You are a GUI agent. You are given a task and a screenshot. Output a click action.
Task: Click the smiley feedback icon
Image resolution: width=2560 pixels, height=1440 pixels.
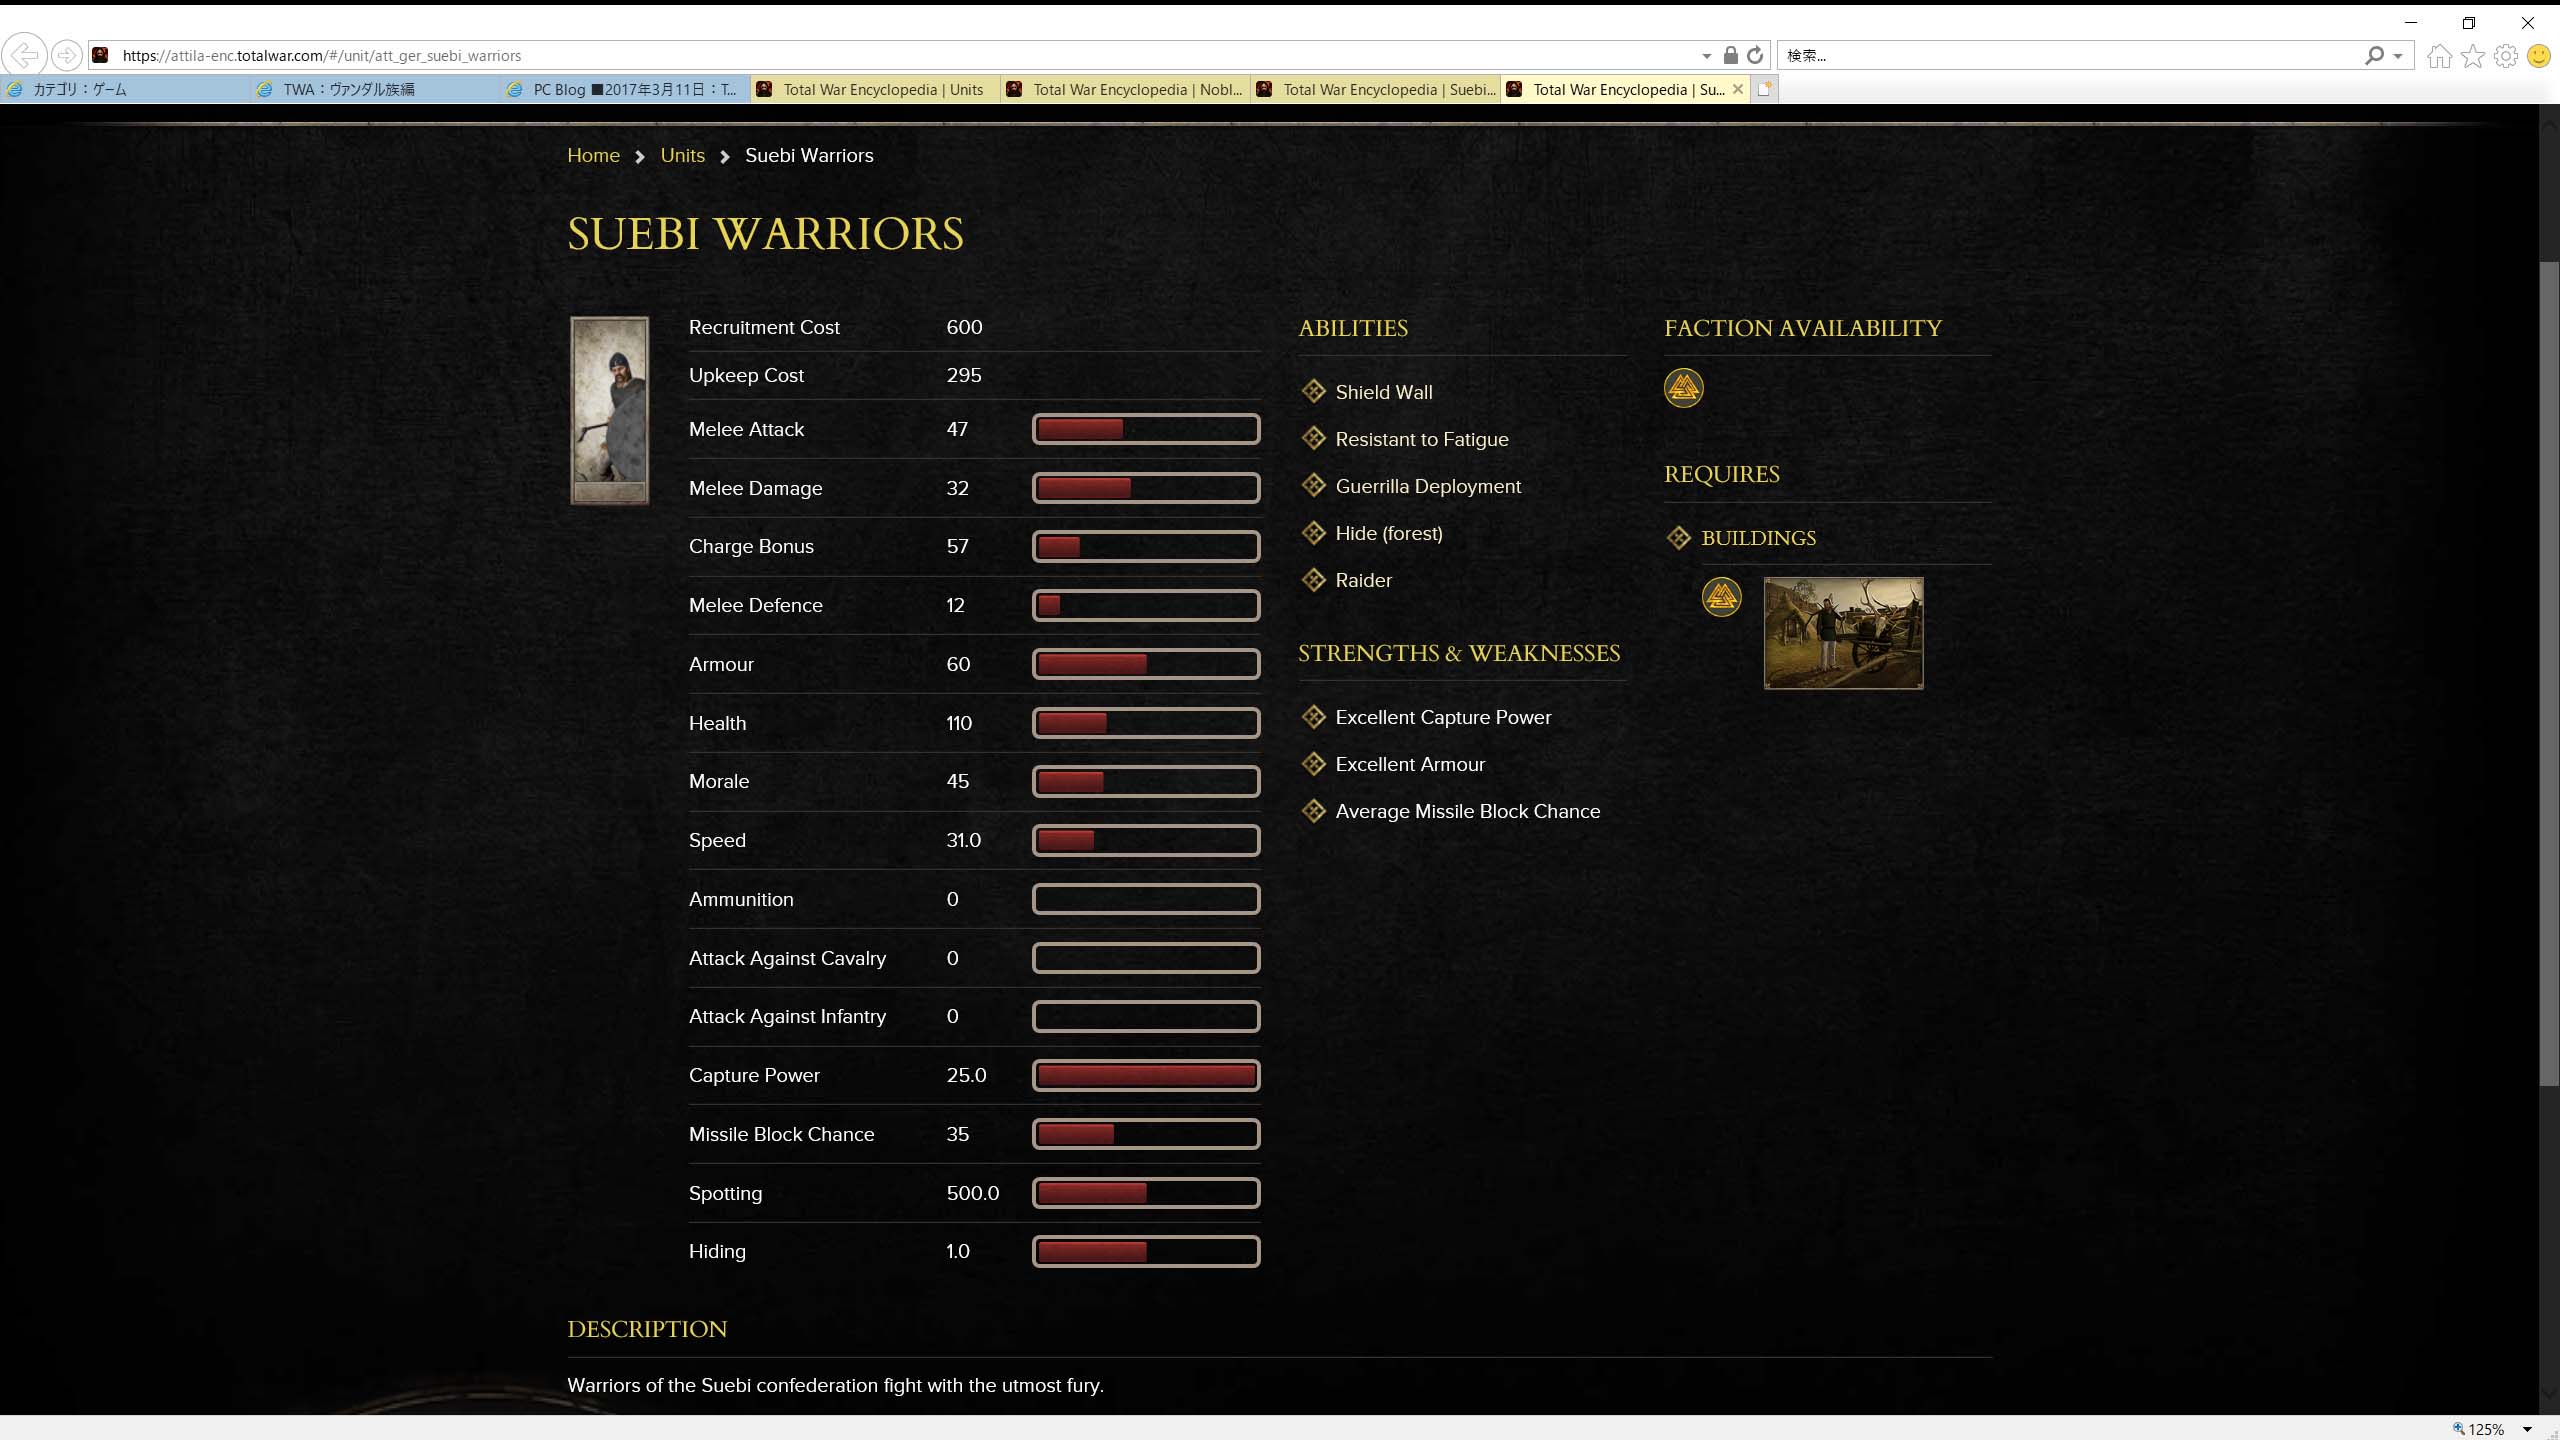(2538, 56)
